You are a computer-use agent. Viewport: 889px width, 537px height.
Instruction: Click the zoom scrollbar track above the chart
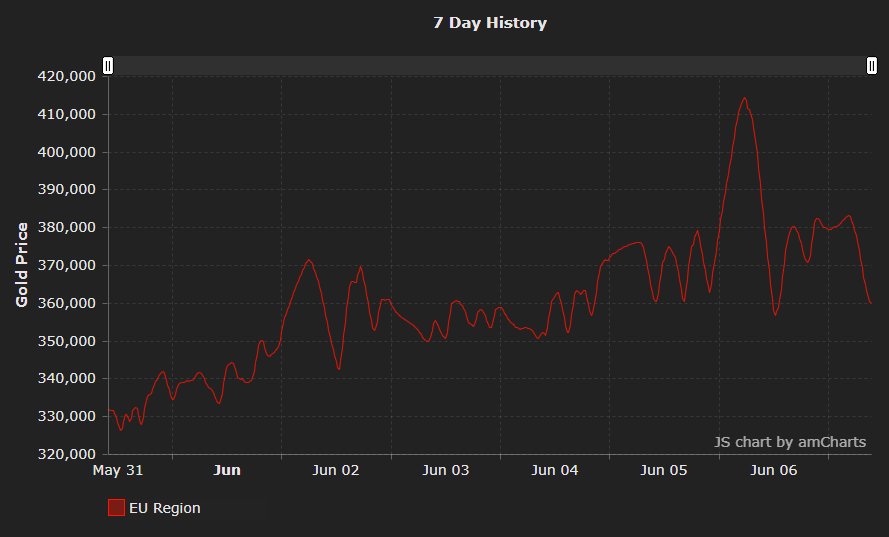pyautogui.click(x=490, y=66)
